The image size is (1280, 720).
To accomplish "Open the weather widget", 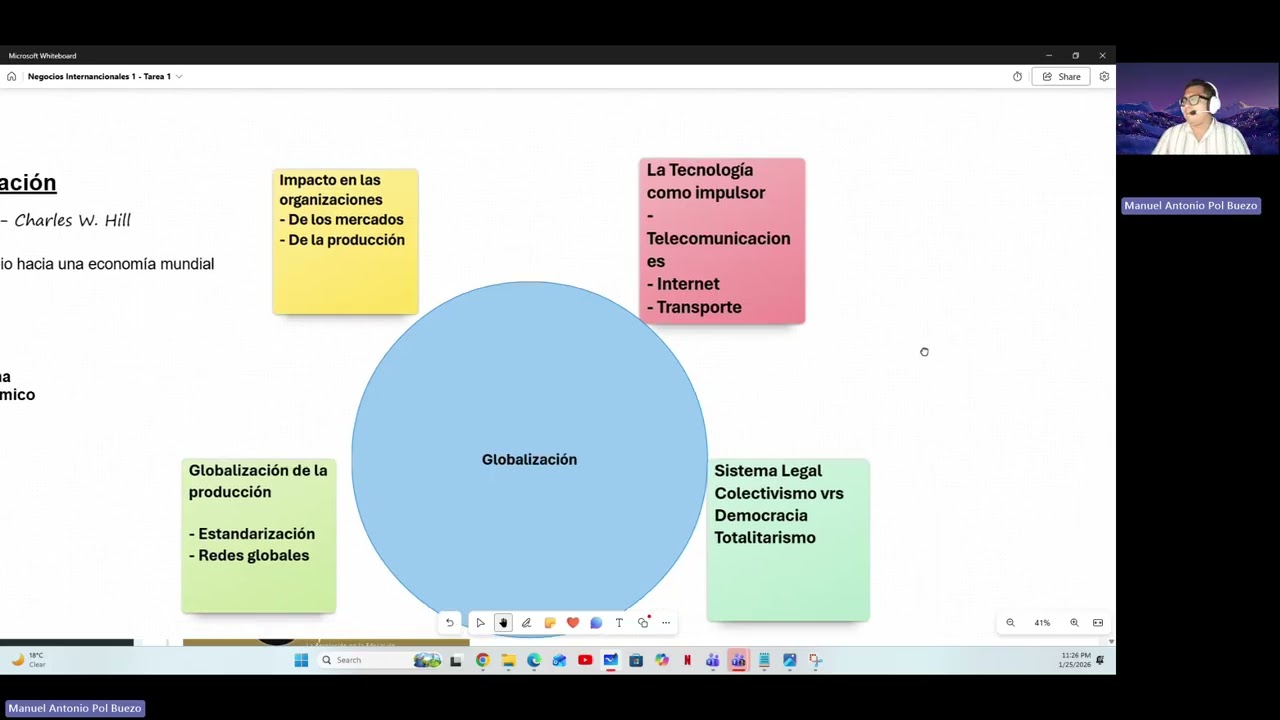I will coord(28,660).
